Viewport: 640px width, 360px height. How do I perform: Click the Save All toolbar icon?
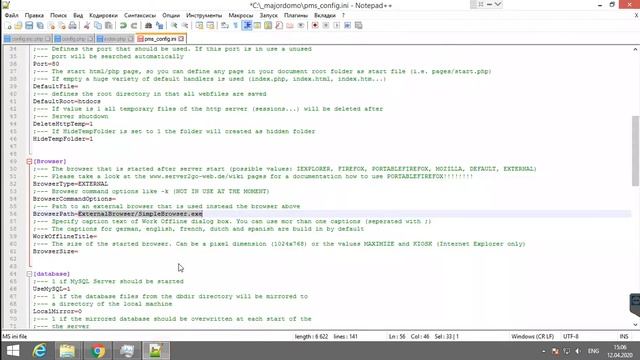40,26
